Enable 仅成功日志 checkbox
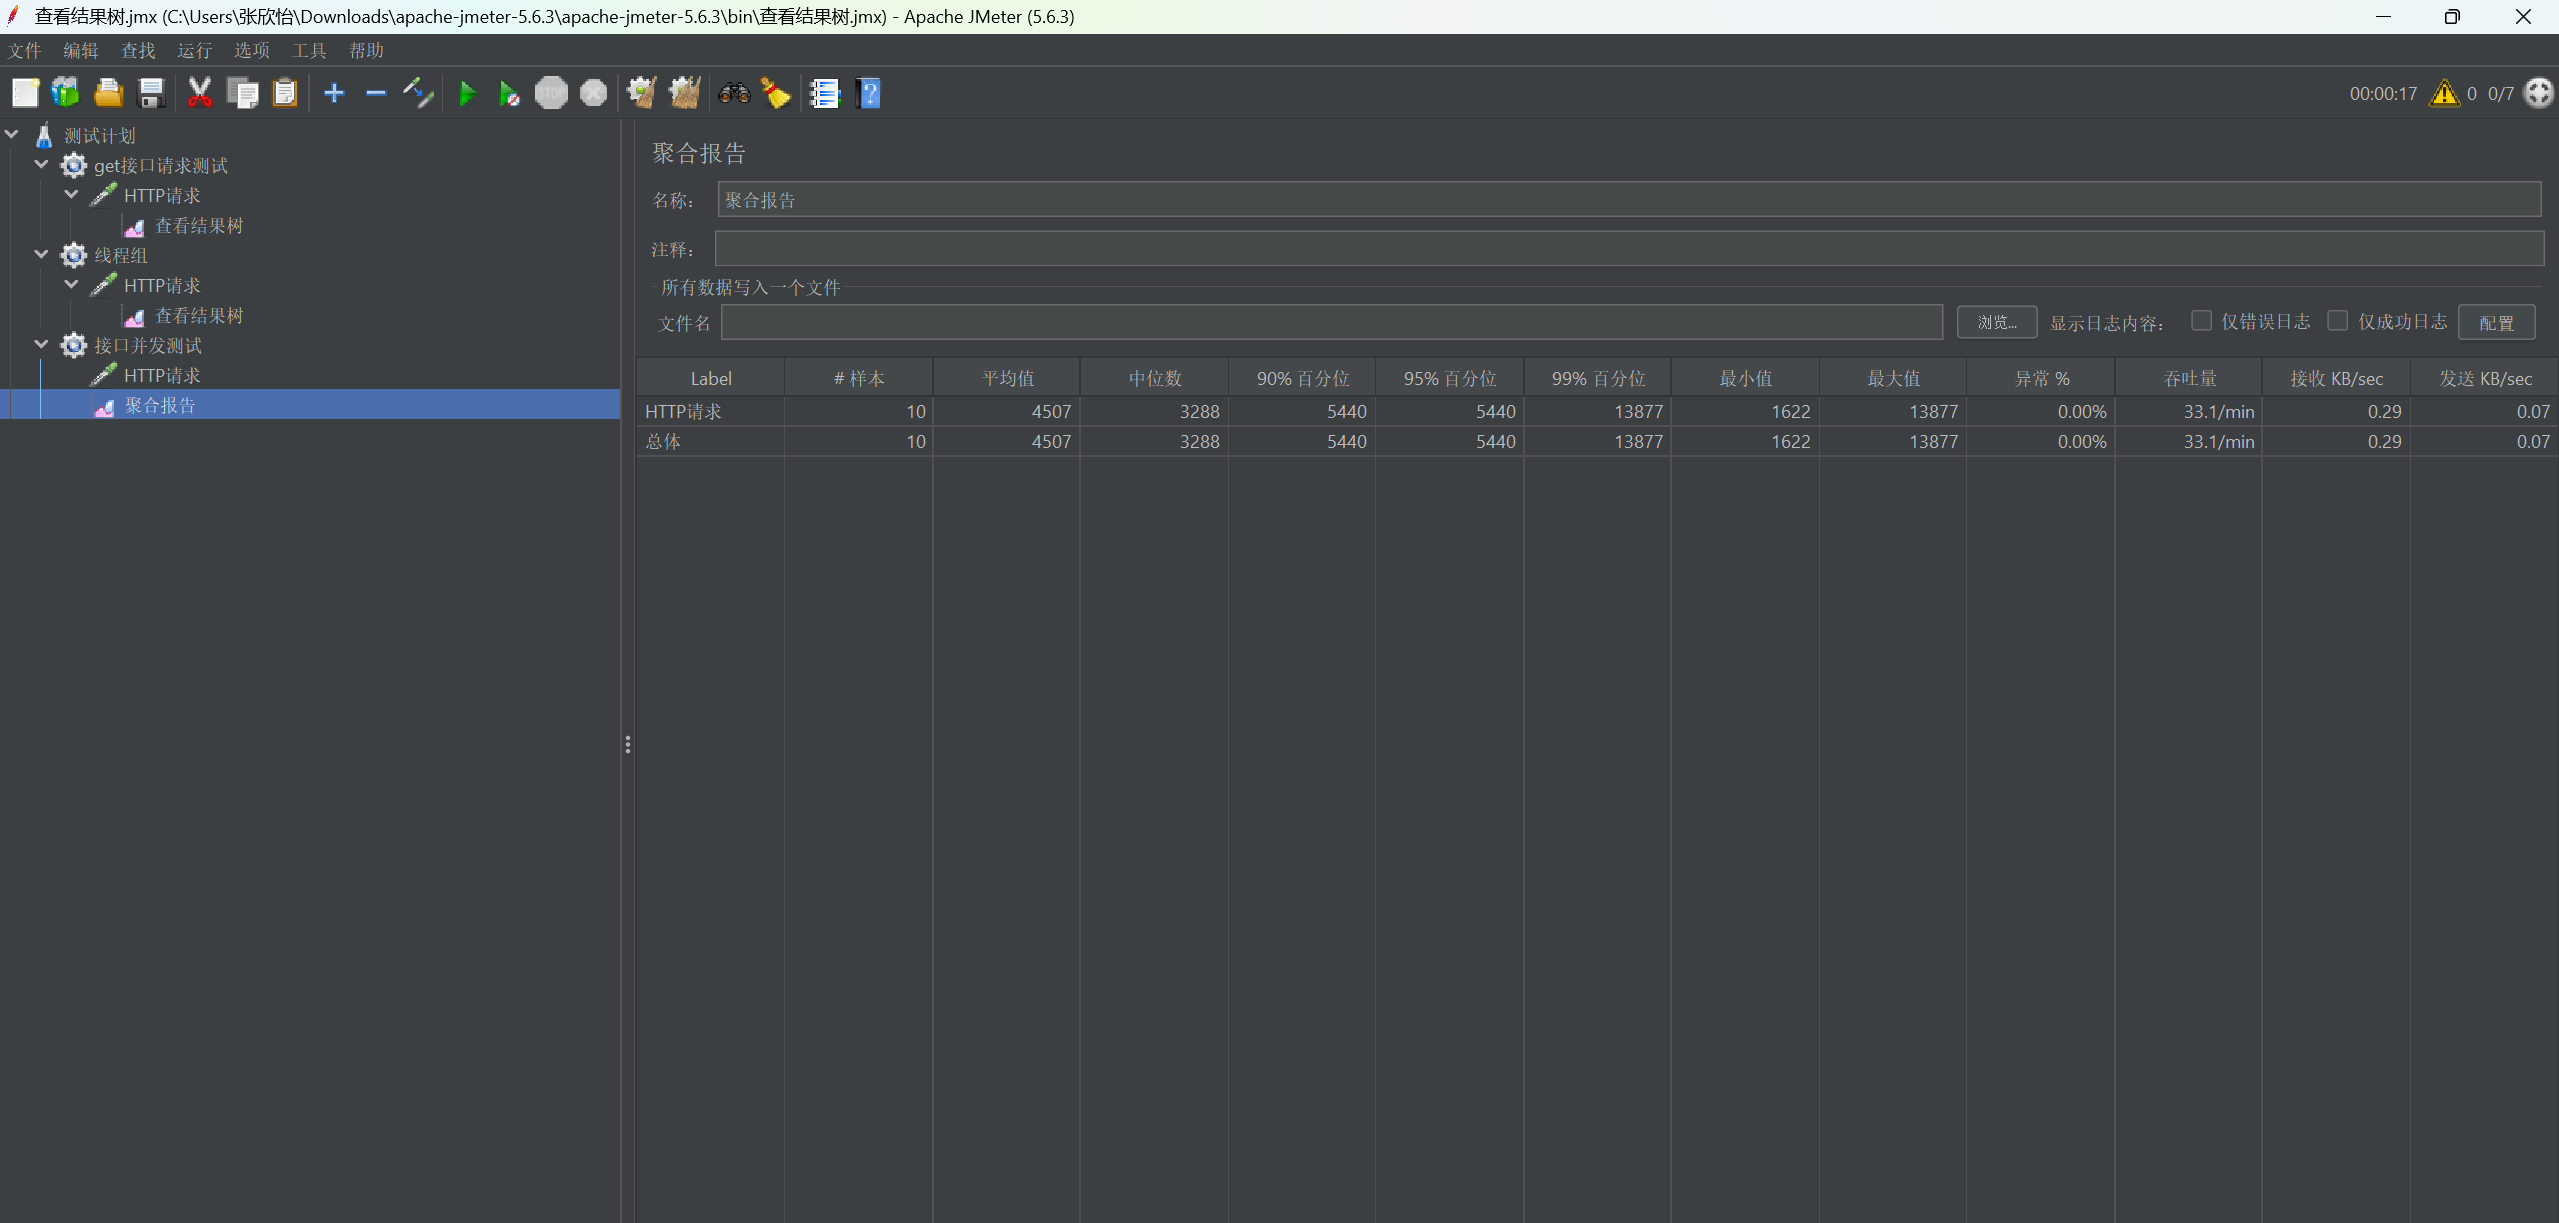This screenshot has height=1223, width=2559. point(2337,321)
